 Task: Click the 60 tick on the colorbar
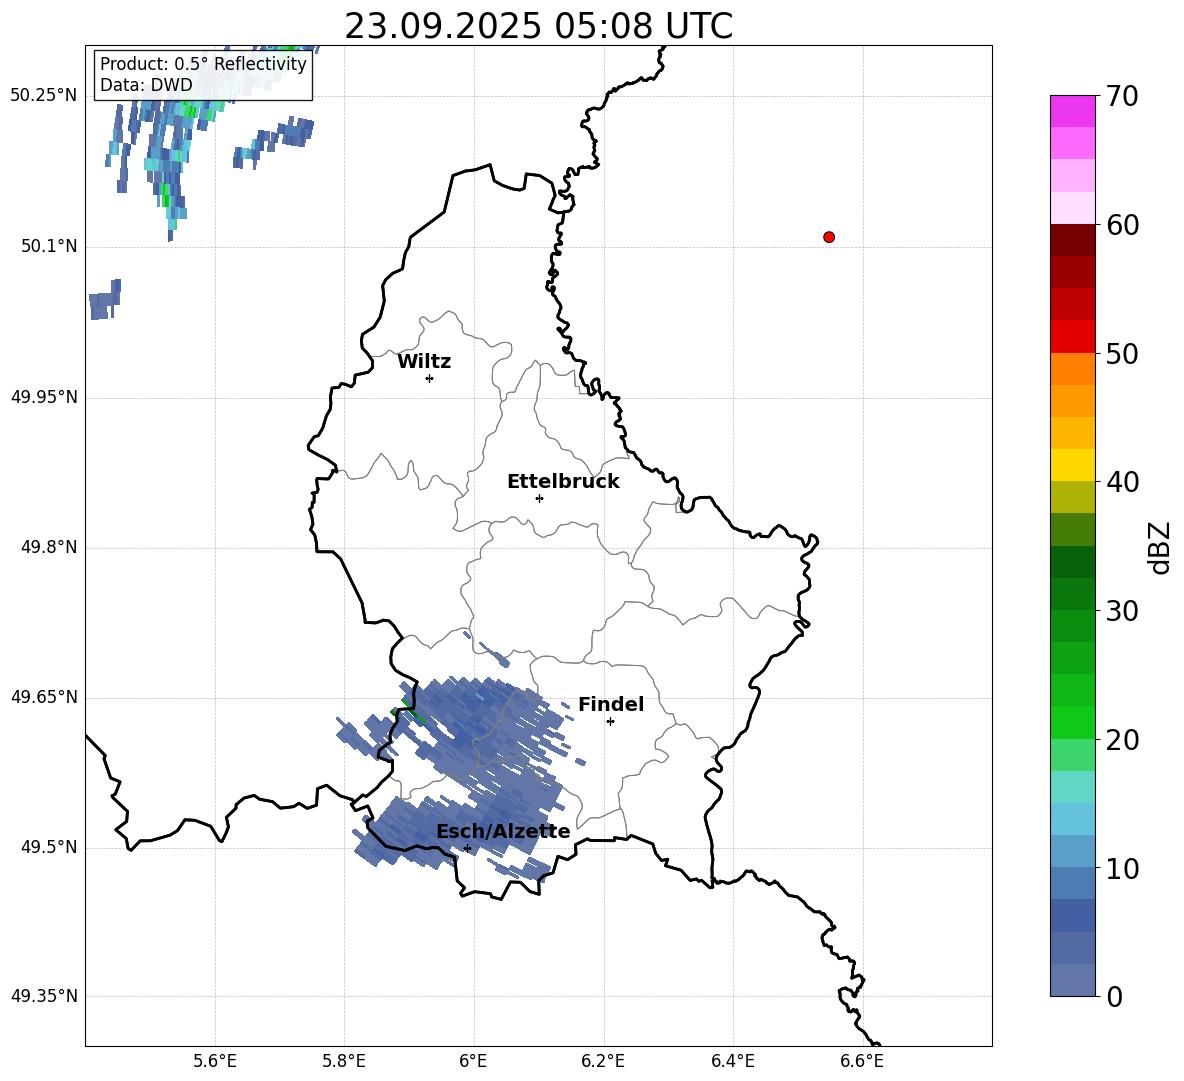[x=1121, y=225]
